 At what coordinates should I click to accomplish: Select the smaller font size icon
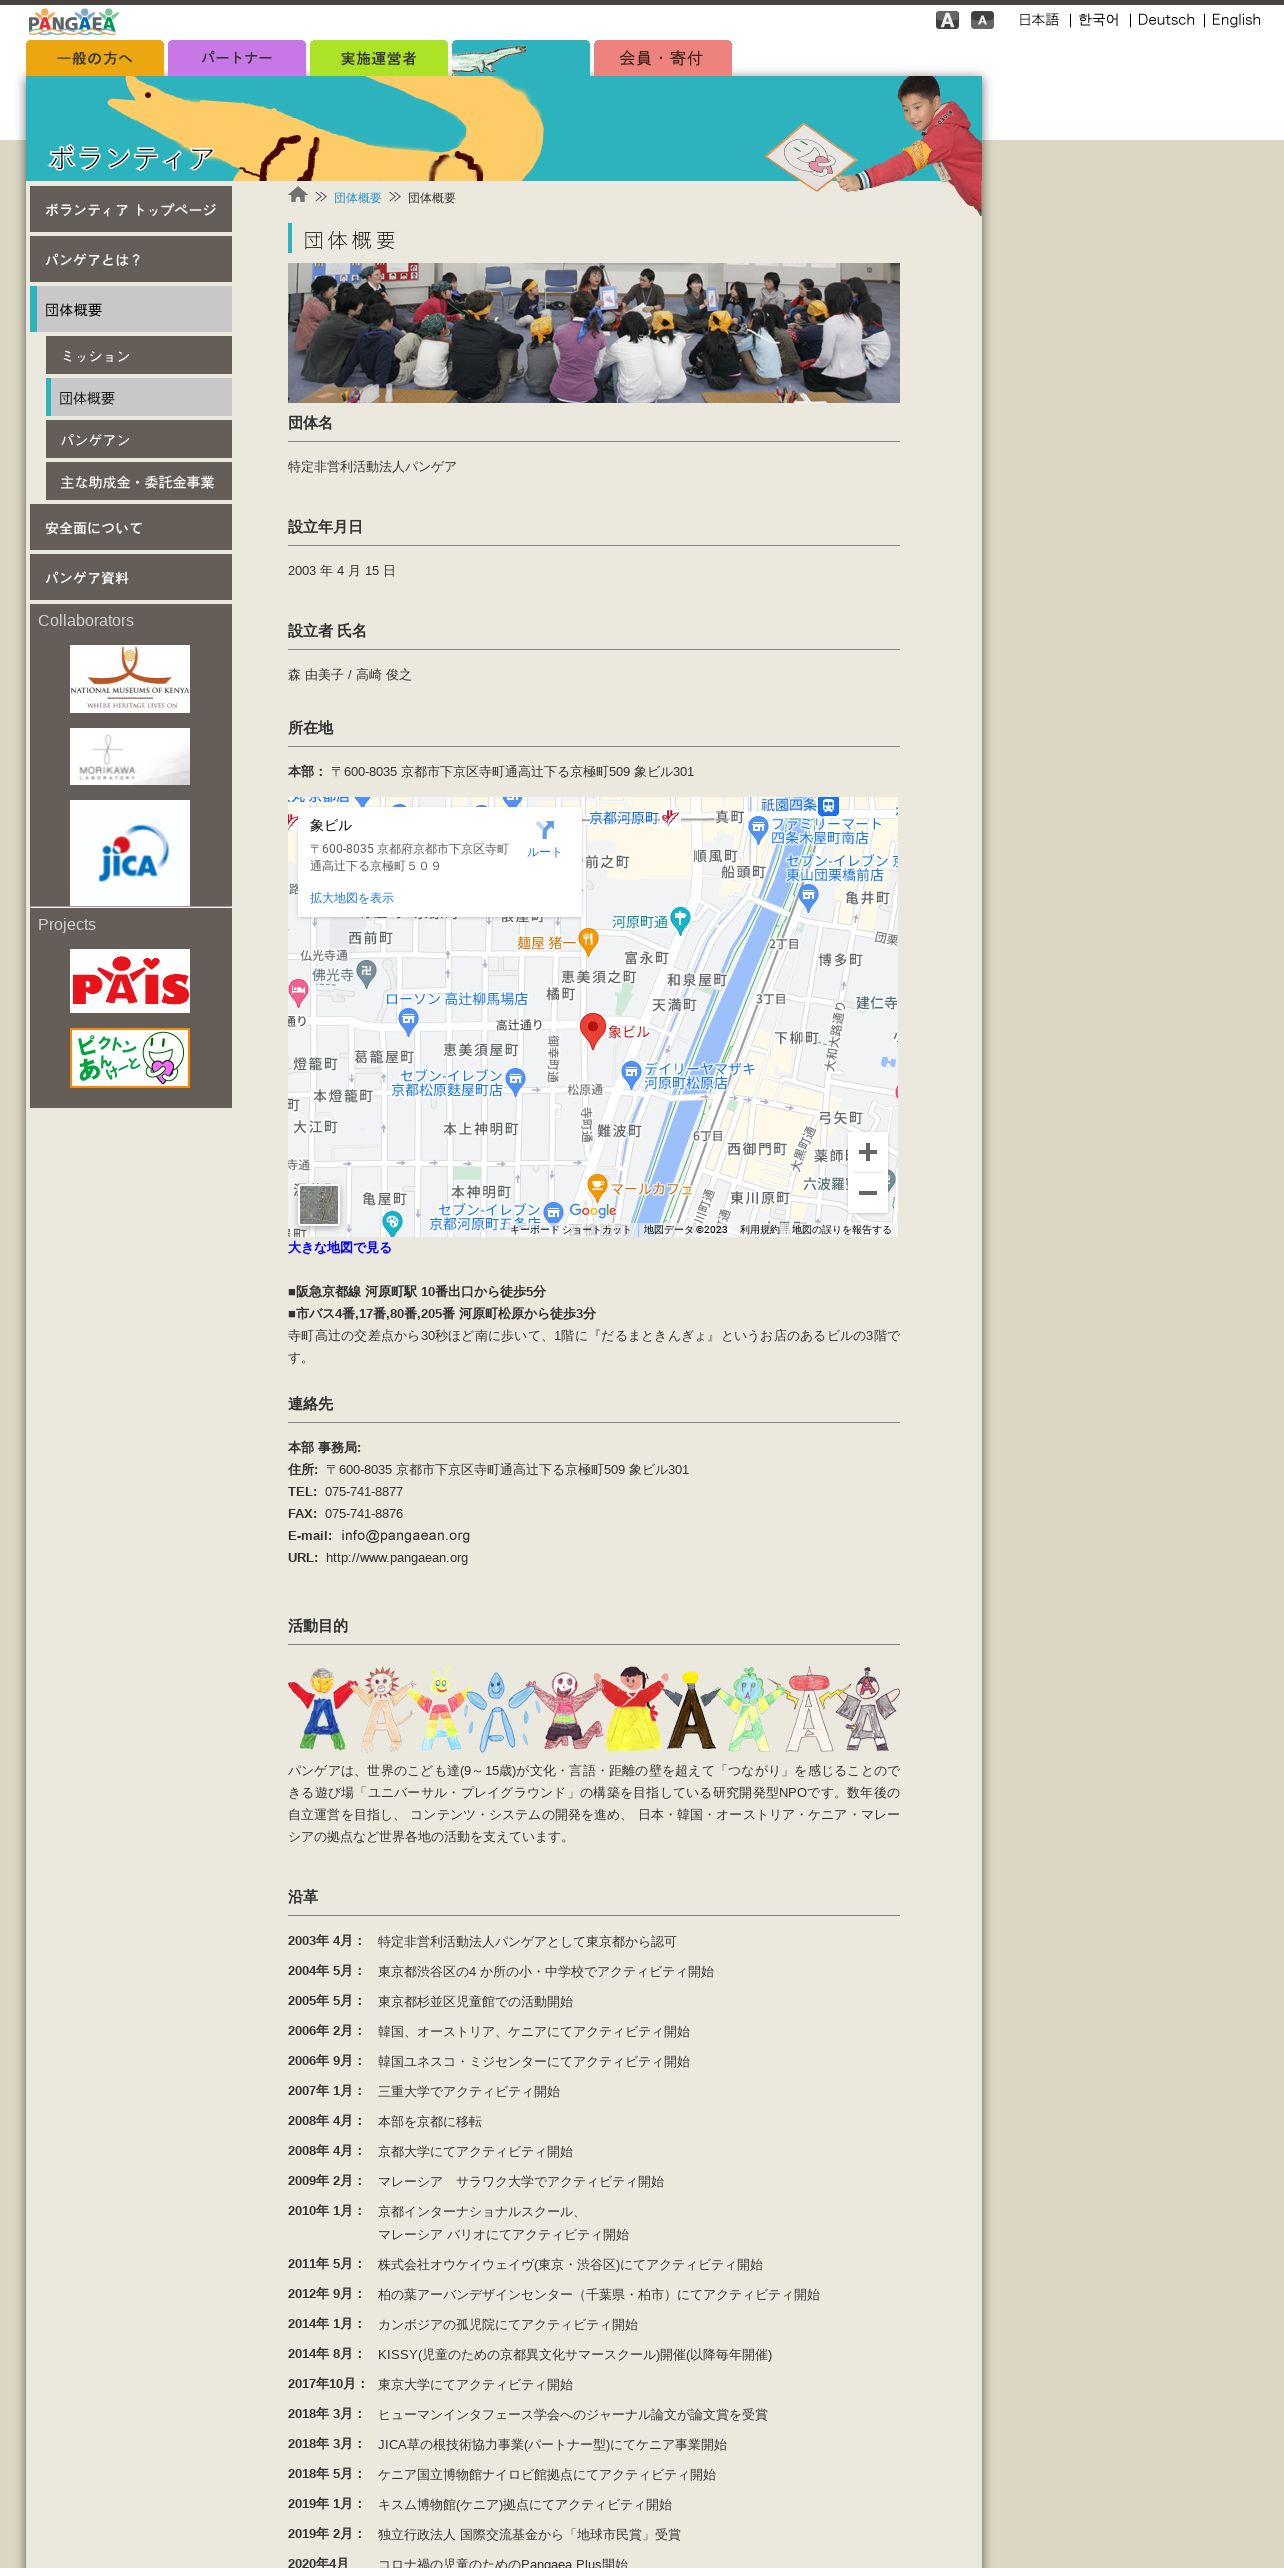[982, 20]
